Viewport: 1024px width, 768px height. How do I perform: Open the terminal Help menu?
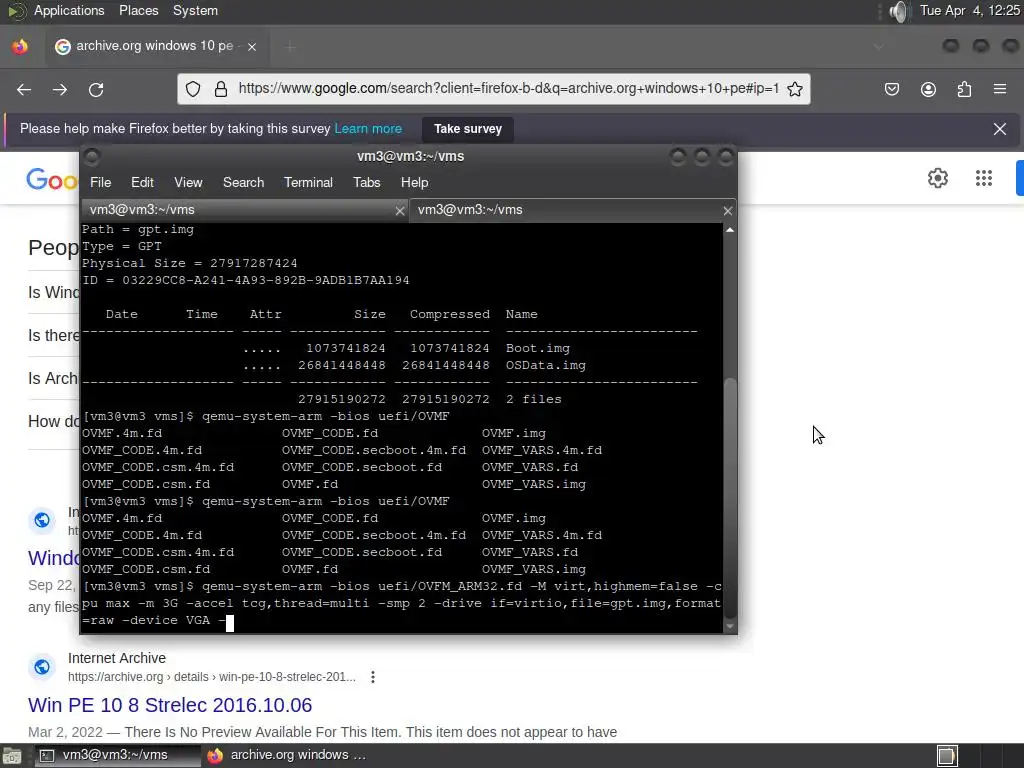click(415, 183)
